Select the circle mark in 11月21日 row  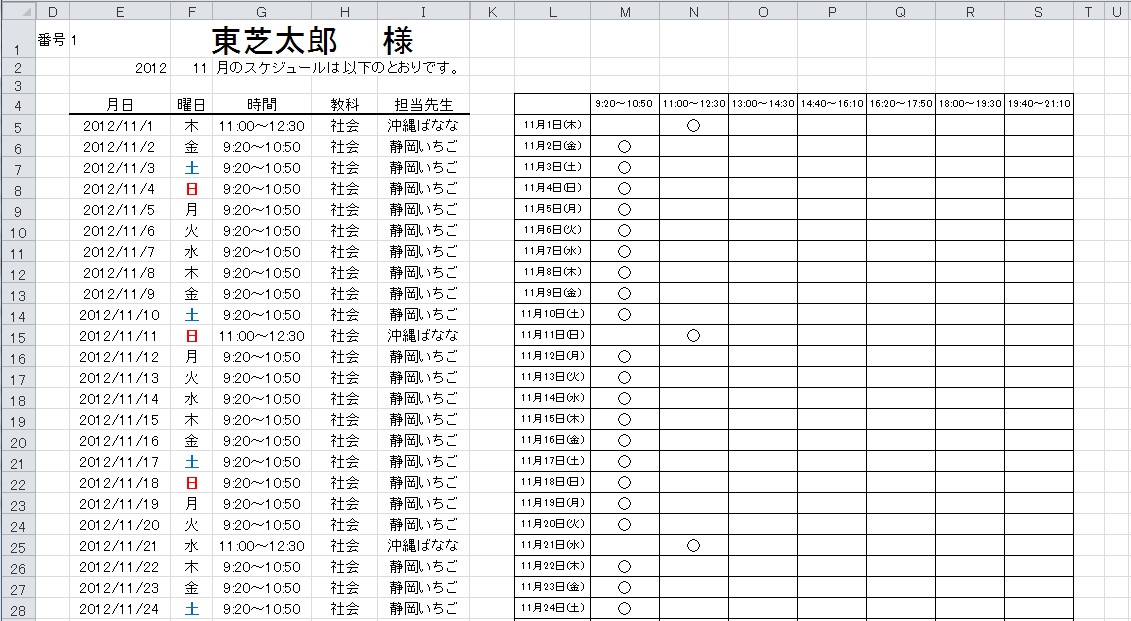[693, 546]
